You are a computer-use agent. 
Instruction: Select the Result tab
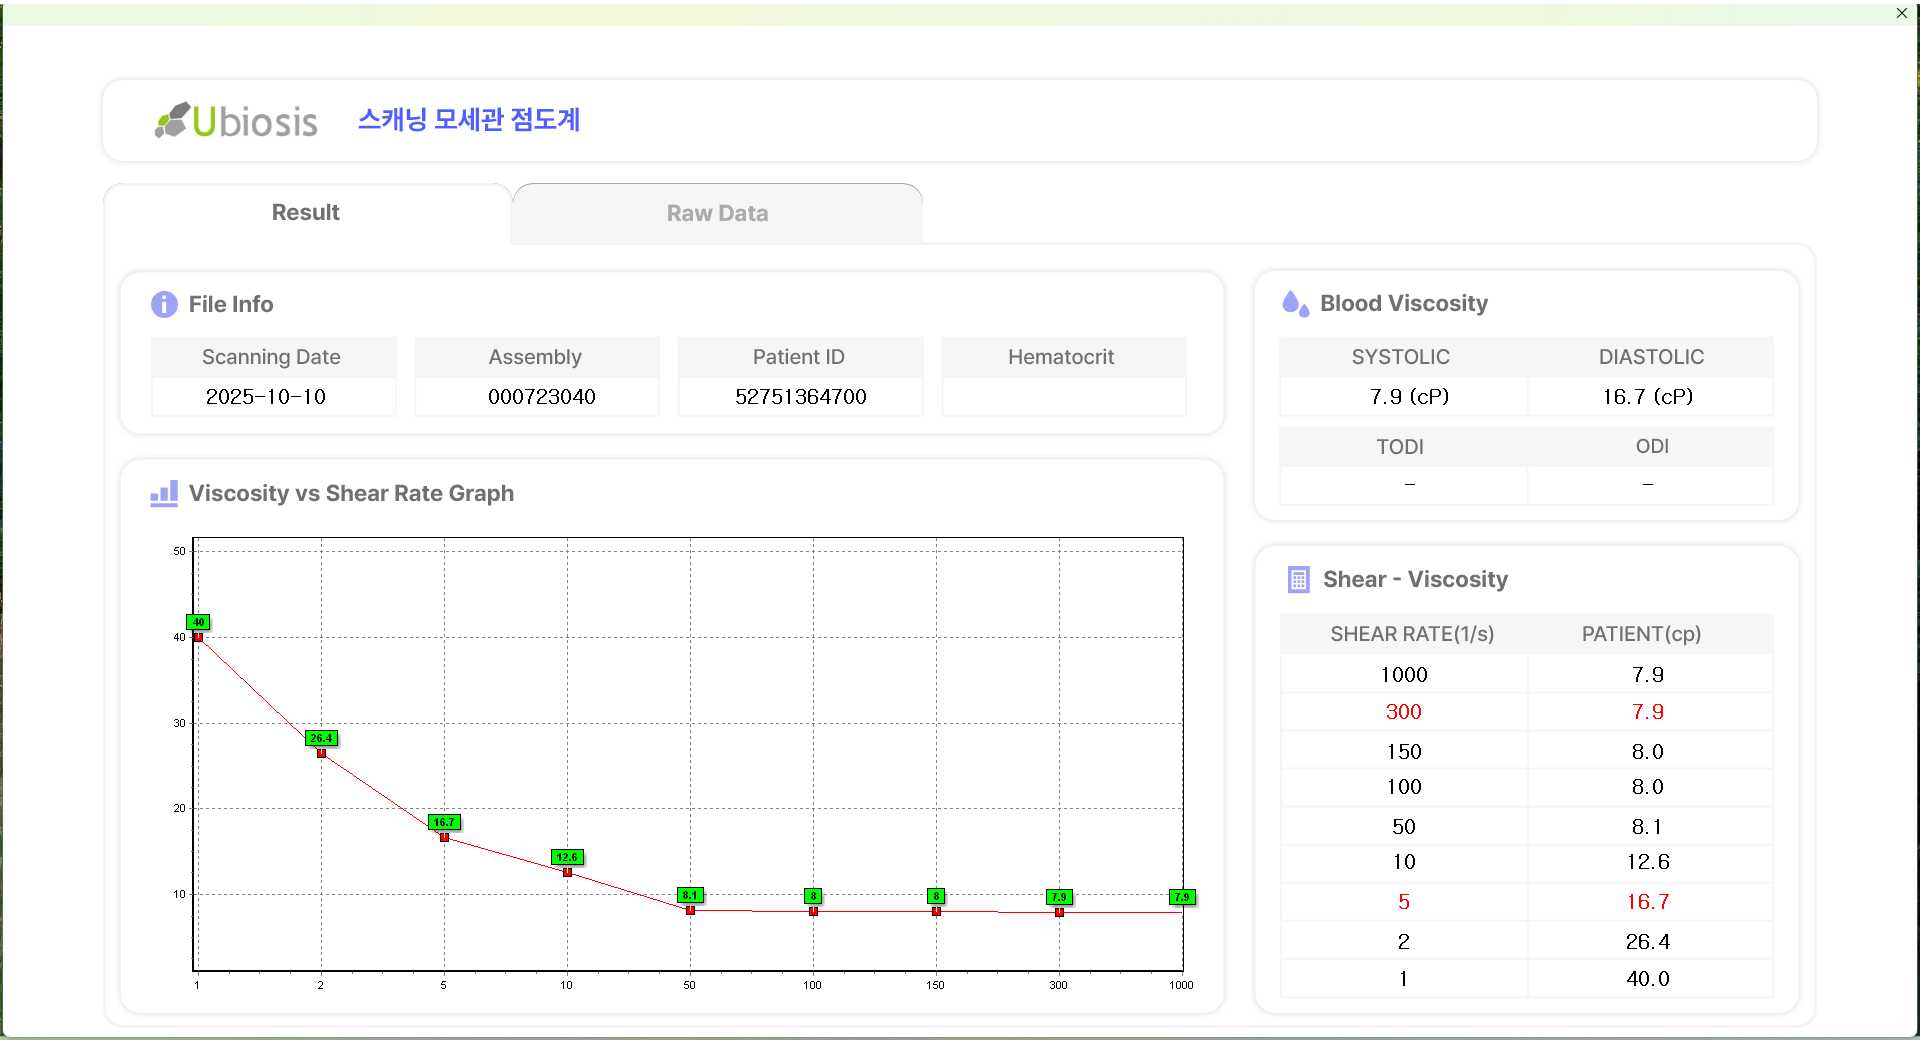pos(306,213)
